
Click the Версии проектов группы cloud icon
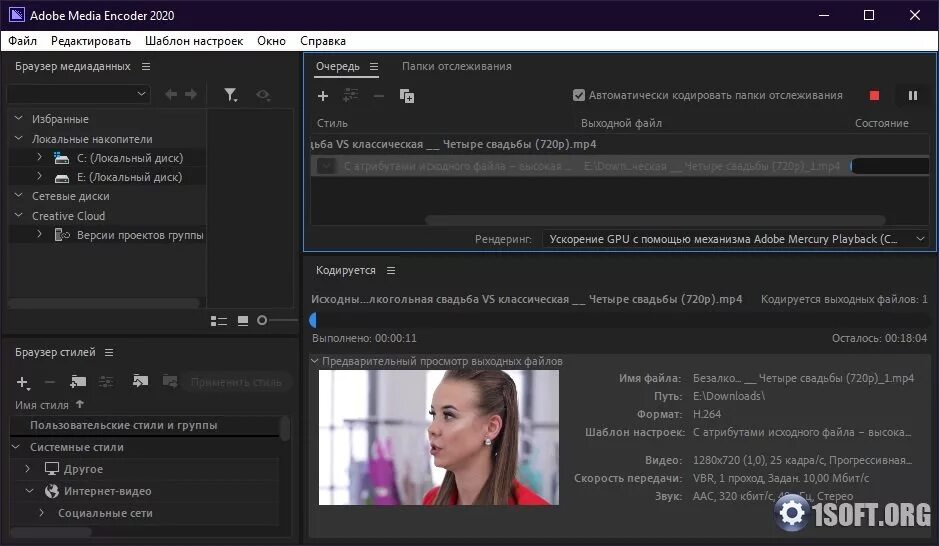62,235
